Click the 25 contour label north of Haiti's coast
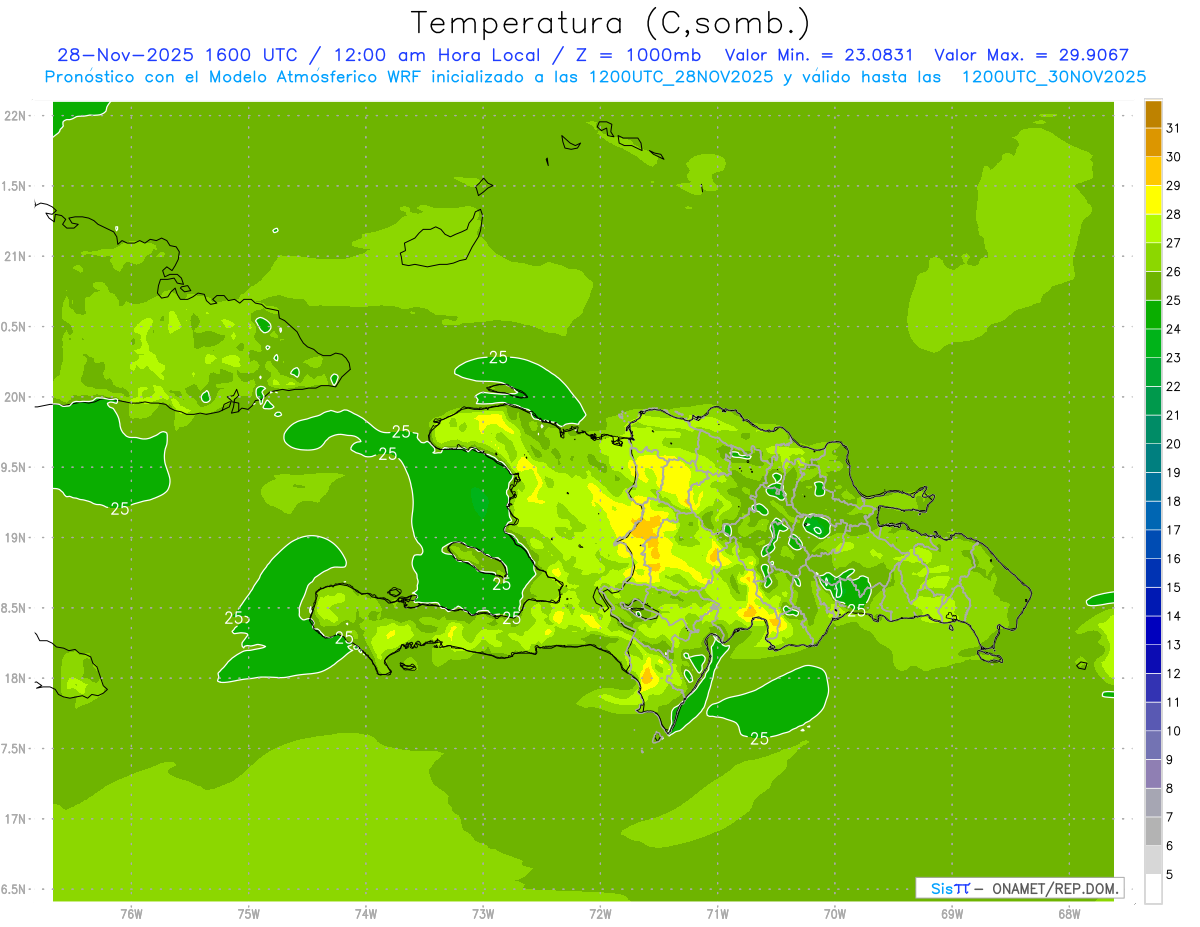 [x=497, y=358]
